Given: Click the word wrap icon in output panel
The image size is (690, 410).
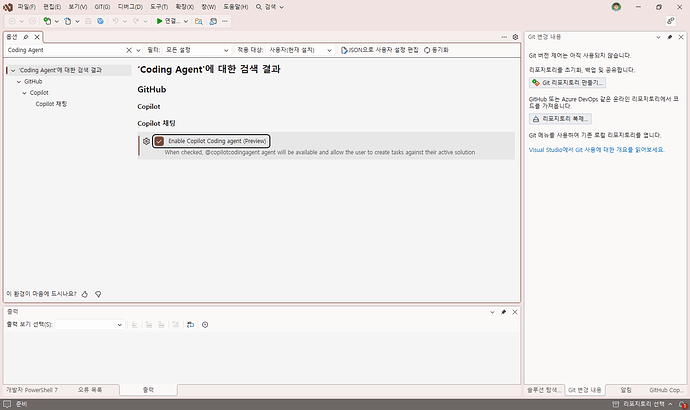Looking at the screenshot, I should click(190, 325).
